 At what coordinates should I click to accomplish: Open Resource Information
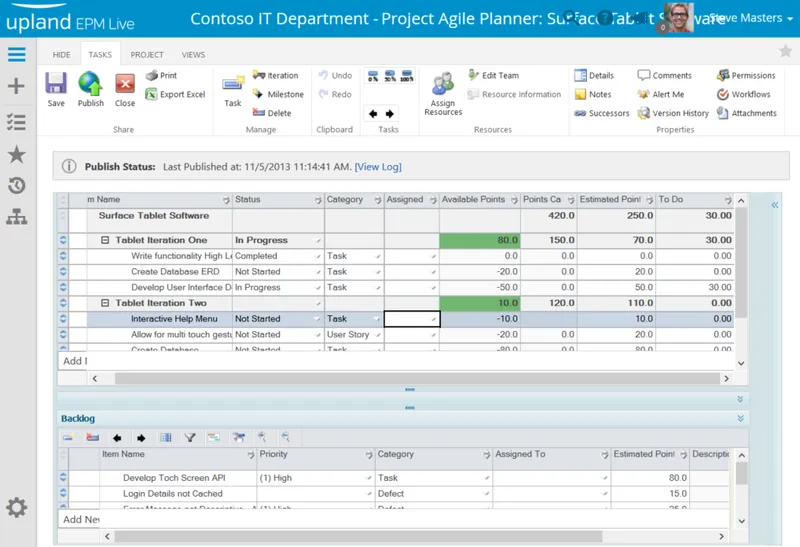click(514, 94)
